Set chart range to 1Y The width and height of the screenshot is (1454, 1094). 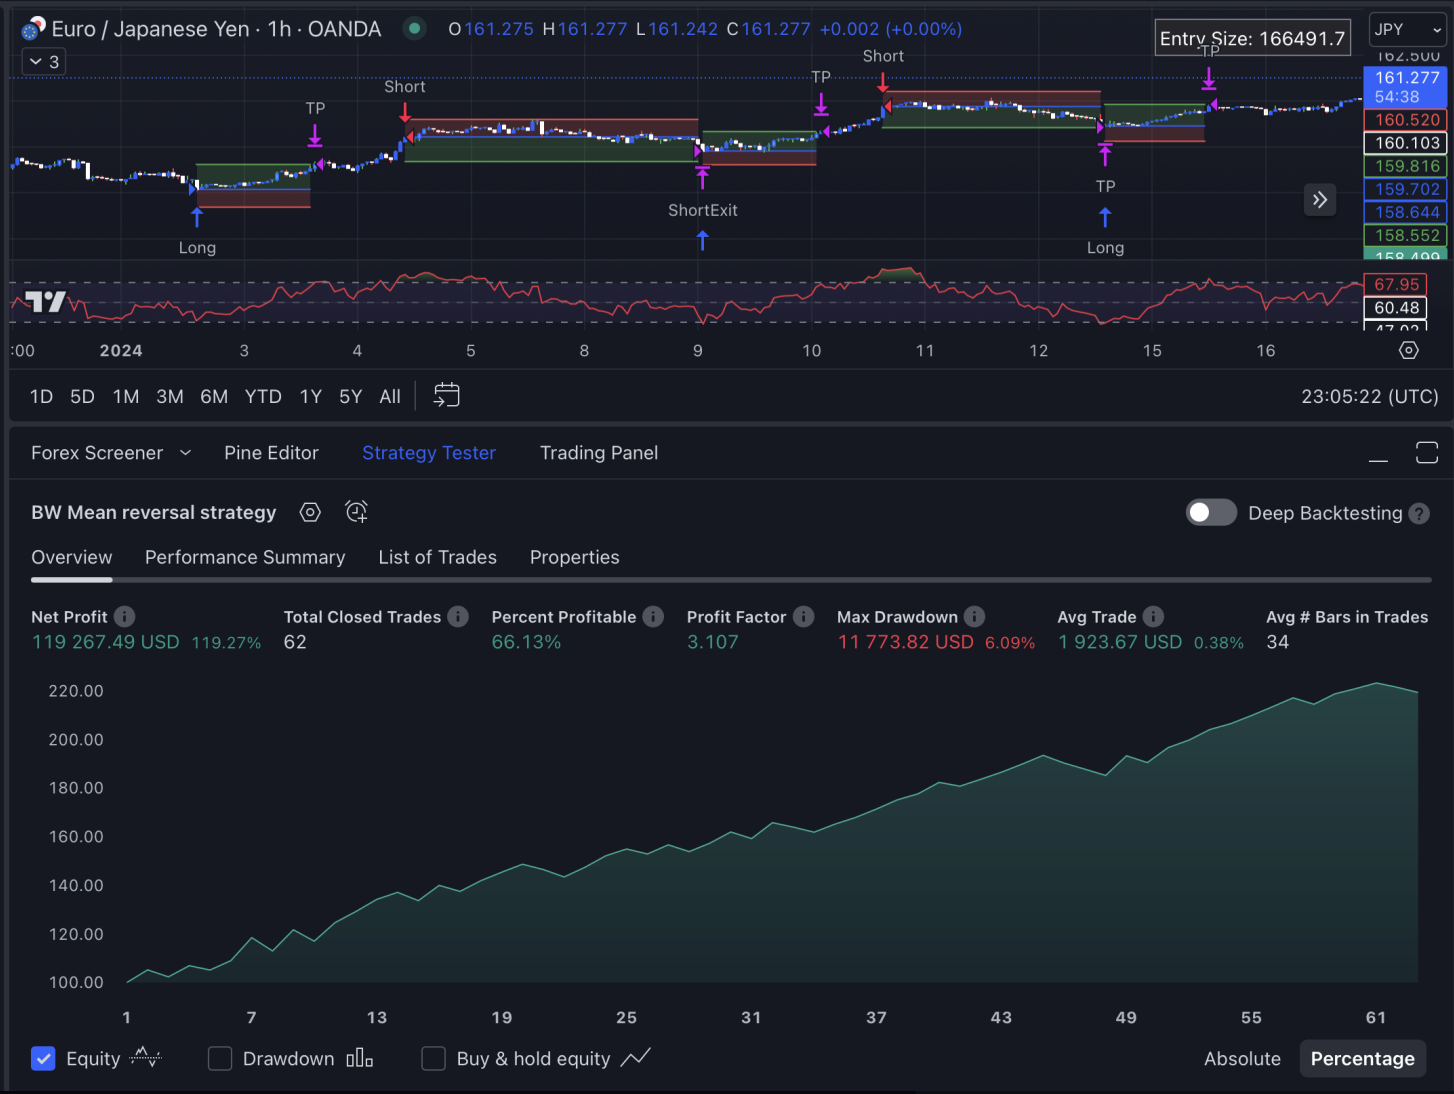point(310,397)
